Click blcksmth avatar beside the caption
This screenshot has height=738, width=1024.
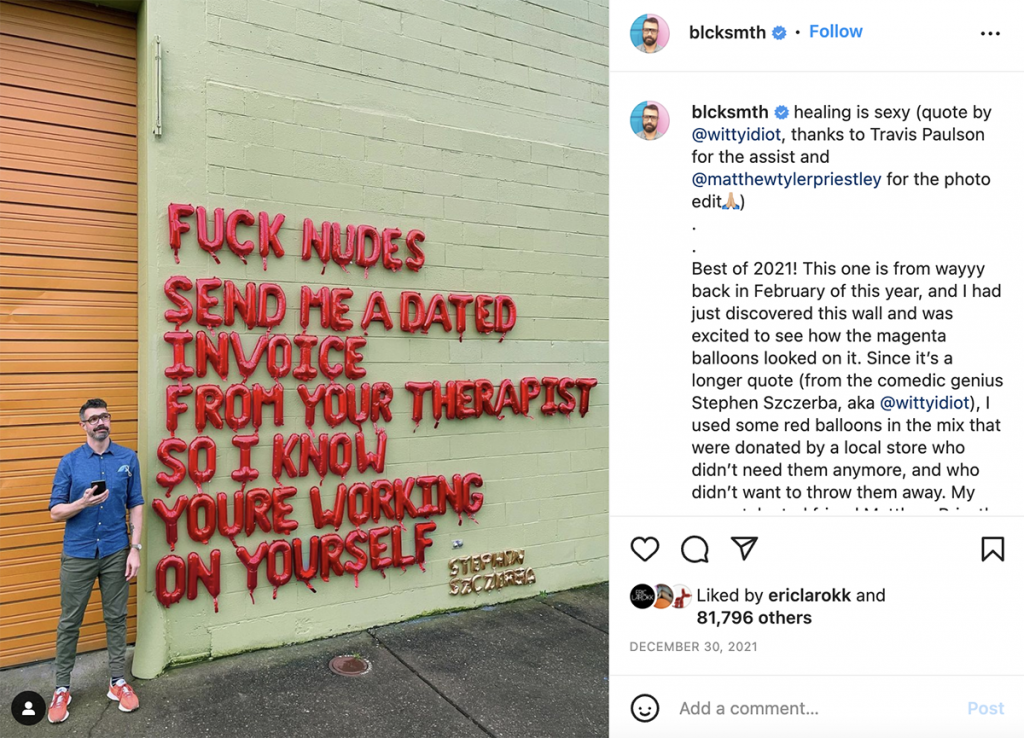pyautogui.click(x=649, y=120)
